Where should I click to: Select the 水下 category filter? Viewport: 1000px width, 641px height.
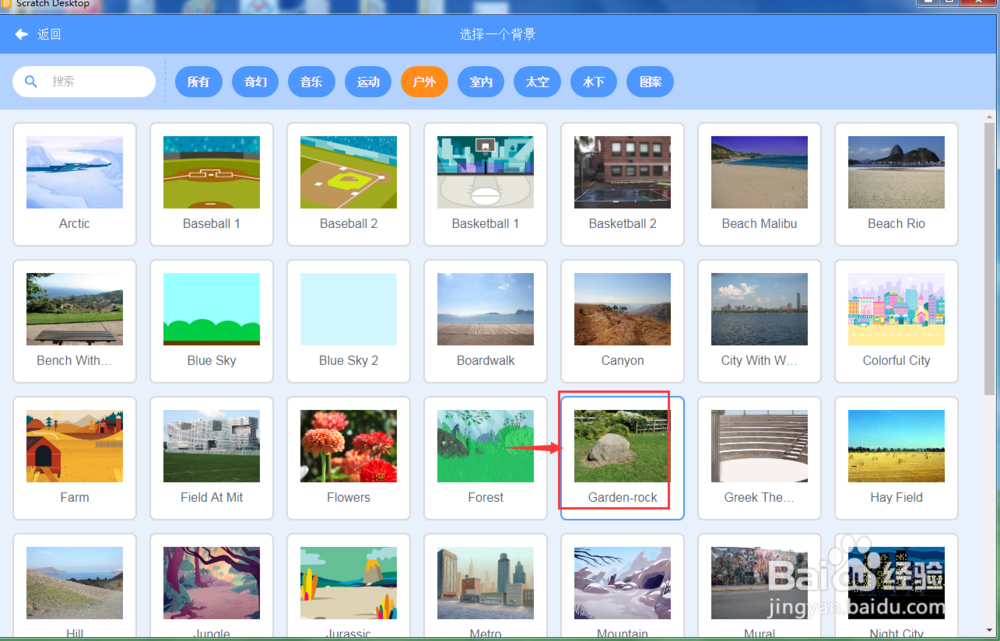coord(593,82)
